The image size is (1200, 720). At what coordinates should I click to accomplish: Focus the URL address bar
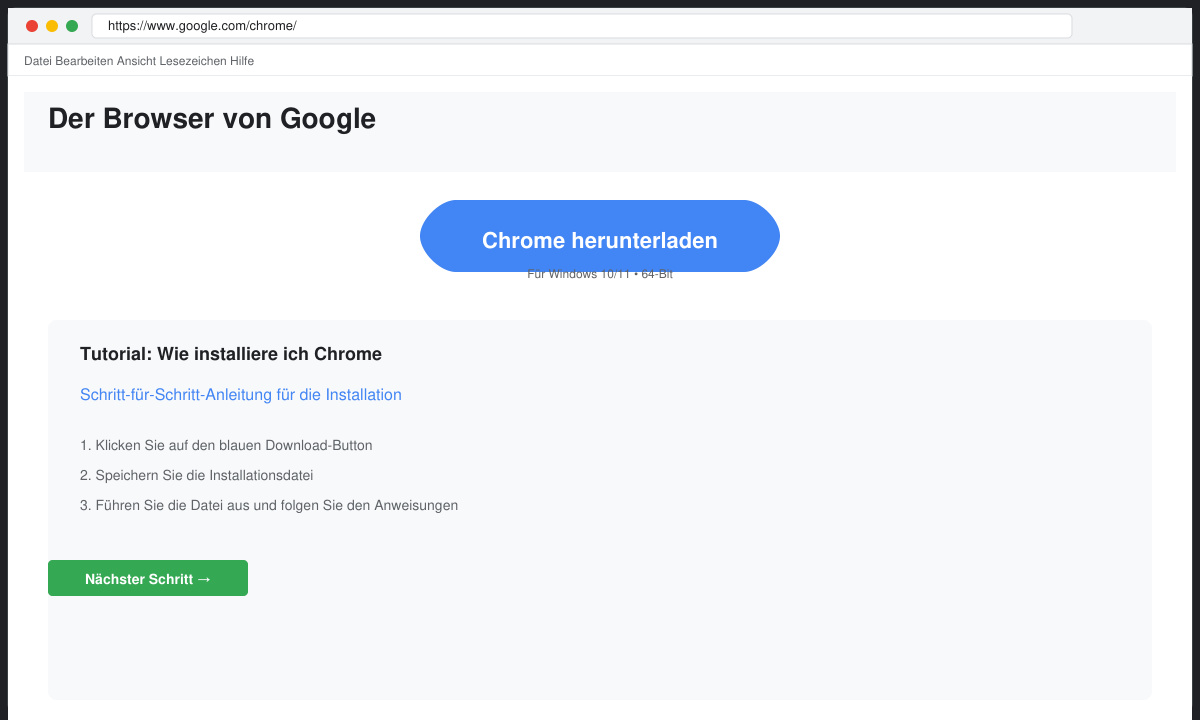[x=582, y=26]
